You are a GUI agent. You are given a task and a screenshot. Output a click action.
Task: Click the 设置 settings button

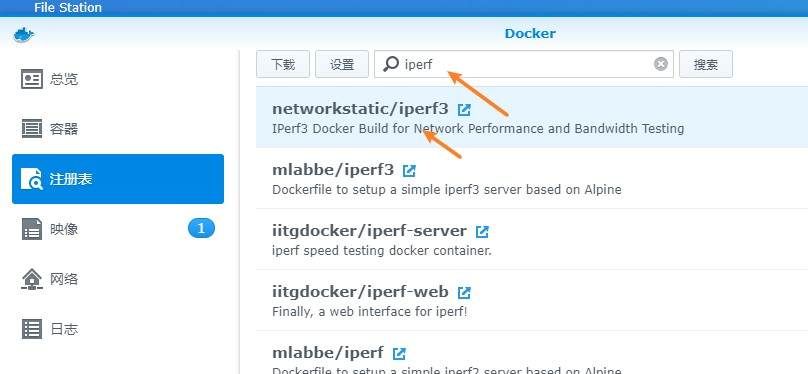point(342,64)
